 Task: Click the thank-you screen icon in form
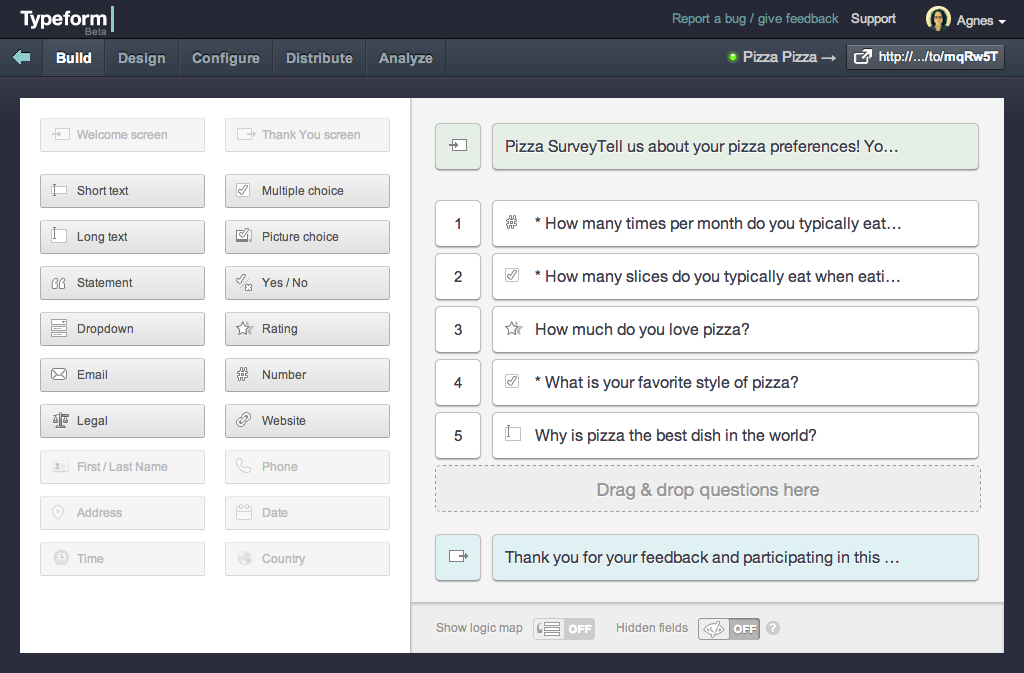[x=458, y=557]
